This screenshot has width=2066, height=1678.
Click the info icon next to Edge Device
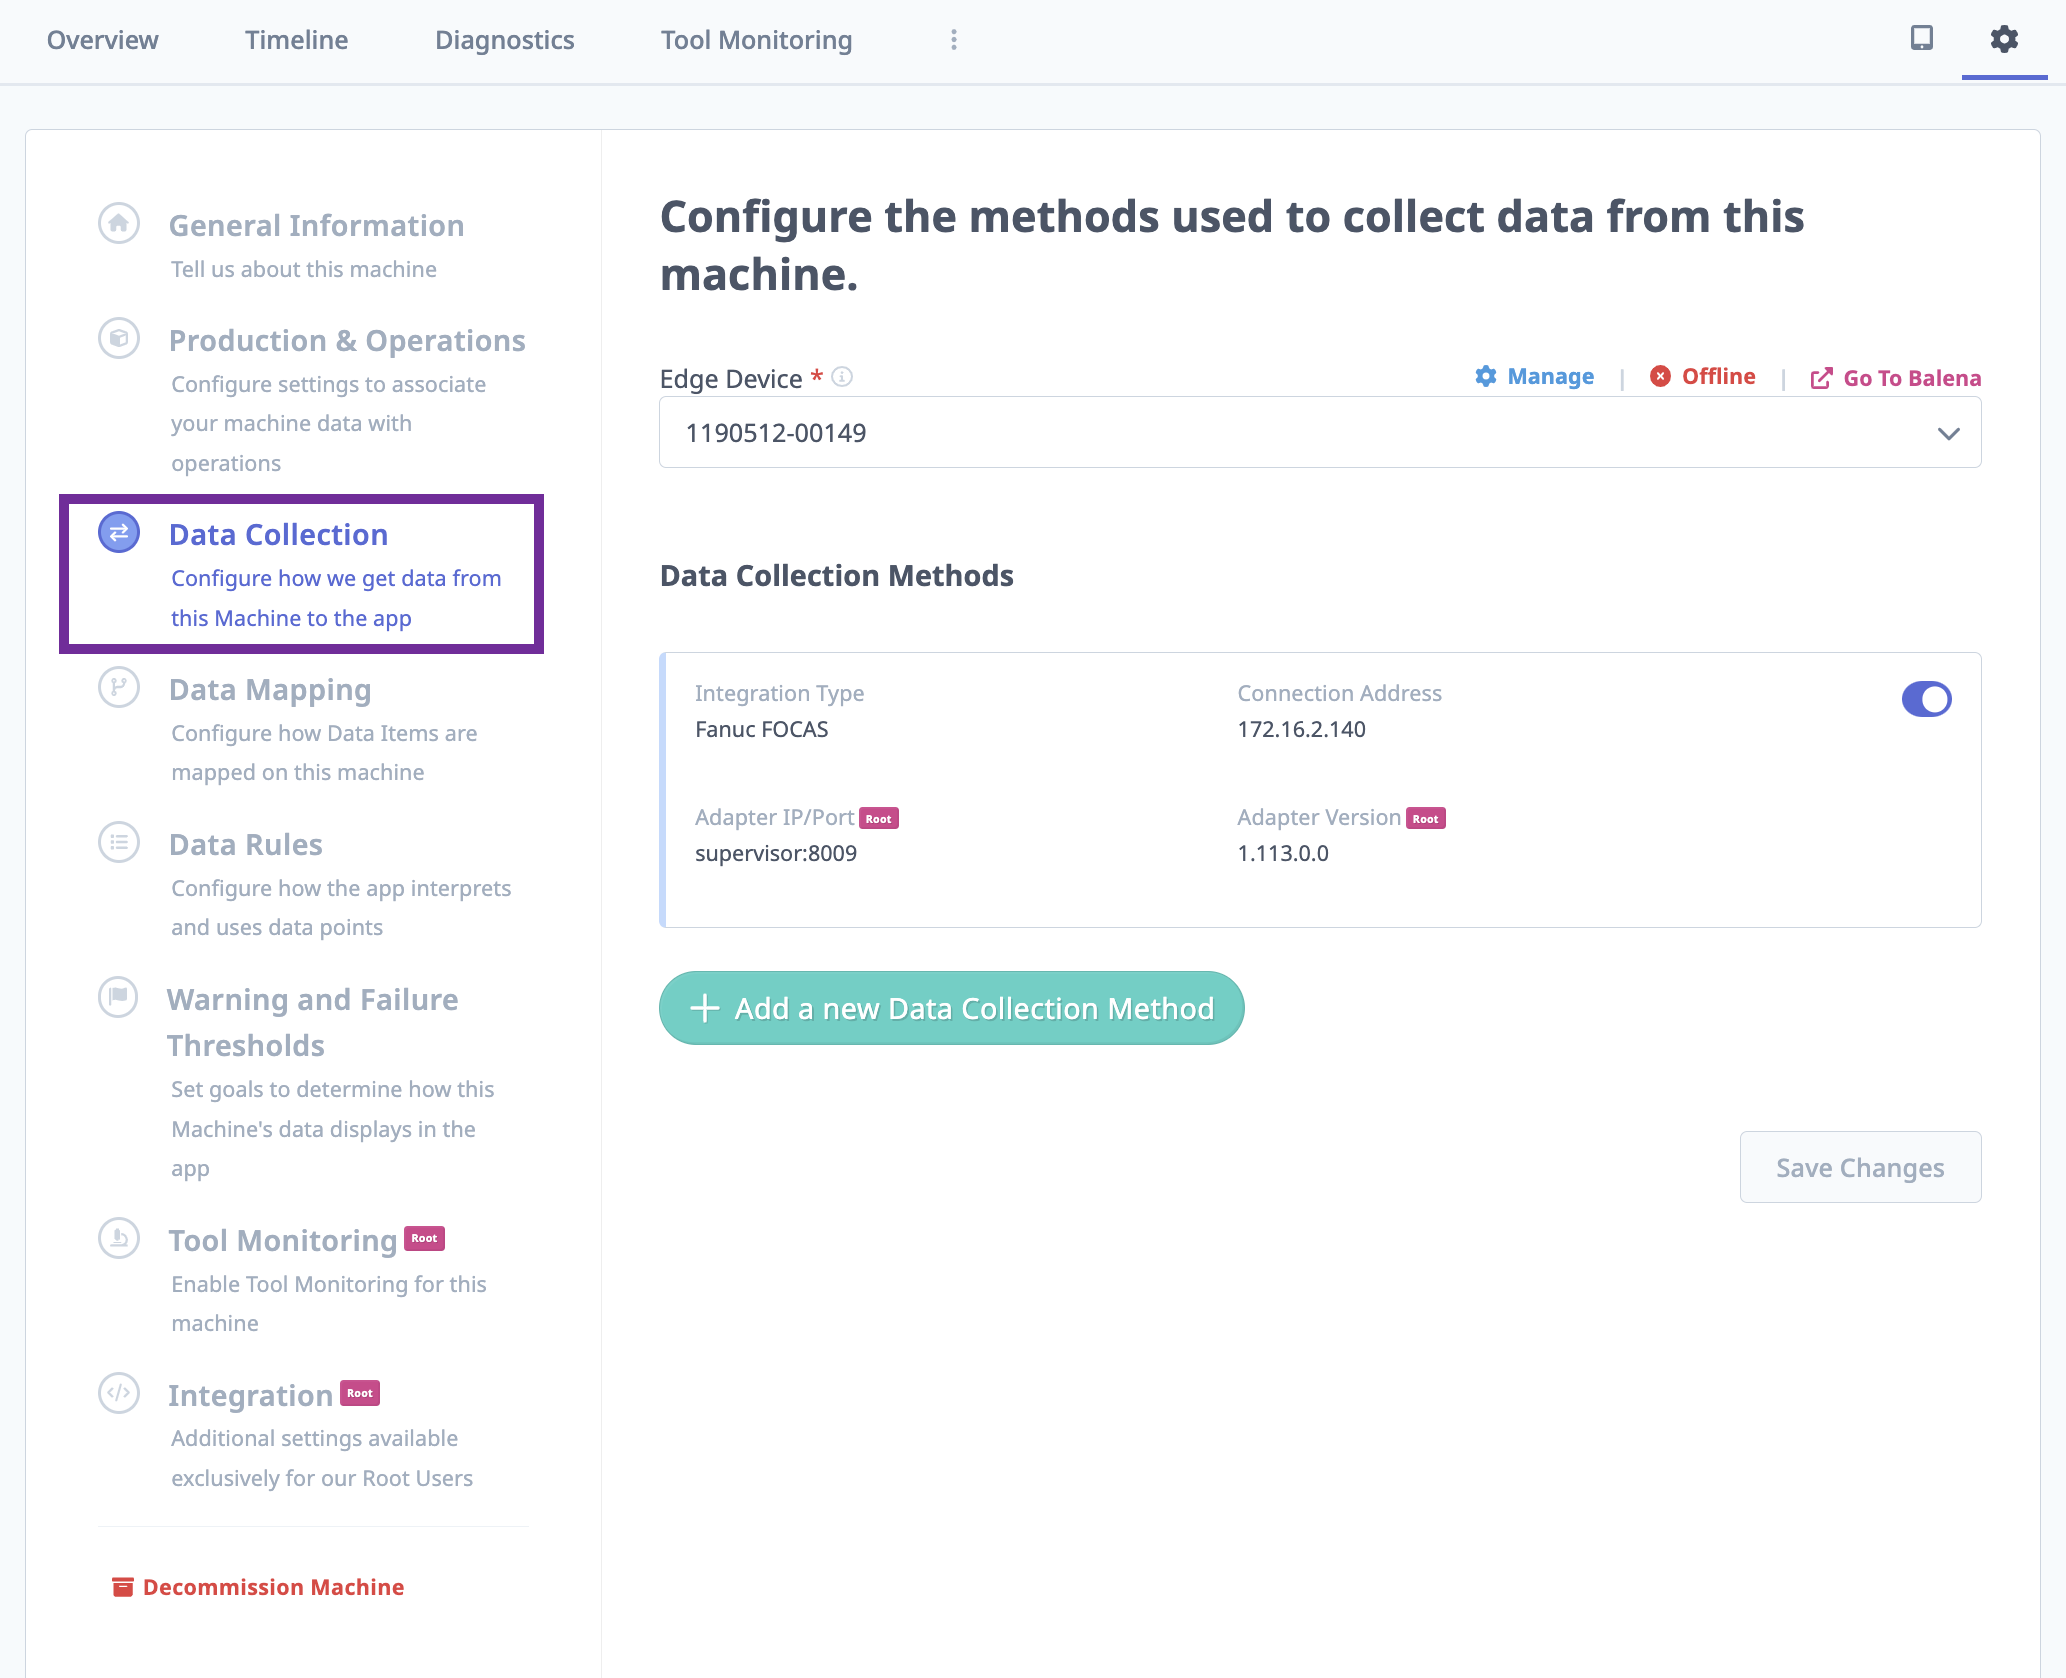pyautogui.click(x=843, y=377)
